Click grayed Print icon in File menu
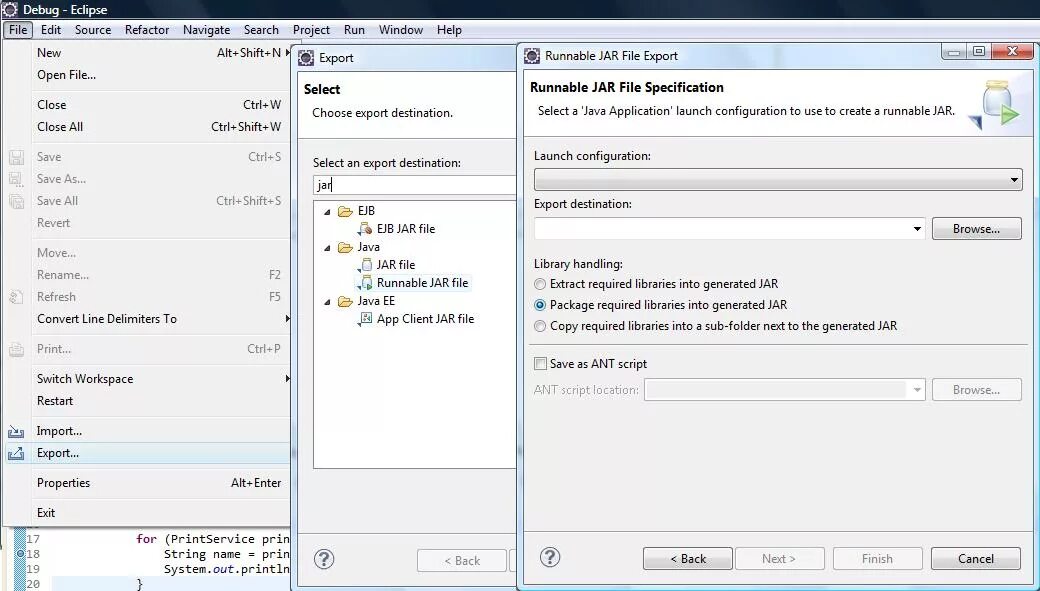The width and height of the screenshot is (1040, 591). (x=16, y=349)
